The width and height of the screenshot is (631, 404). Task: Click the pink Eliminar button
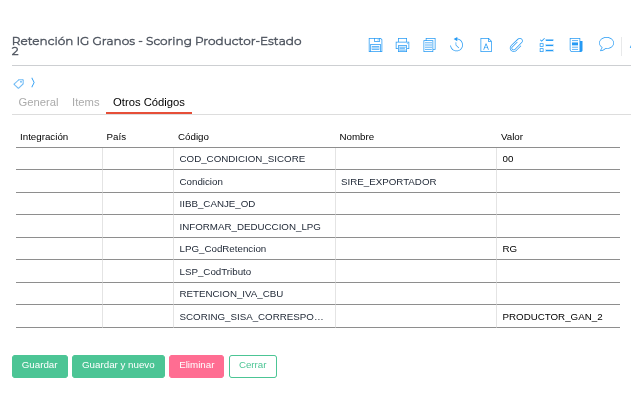coord(196,366)
